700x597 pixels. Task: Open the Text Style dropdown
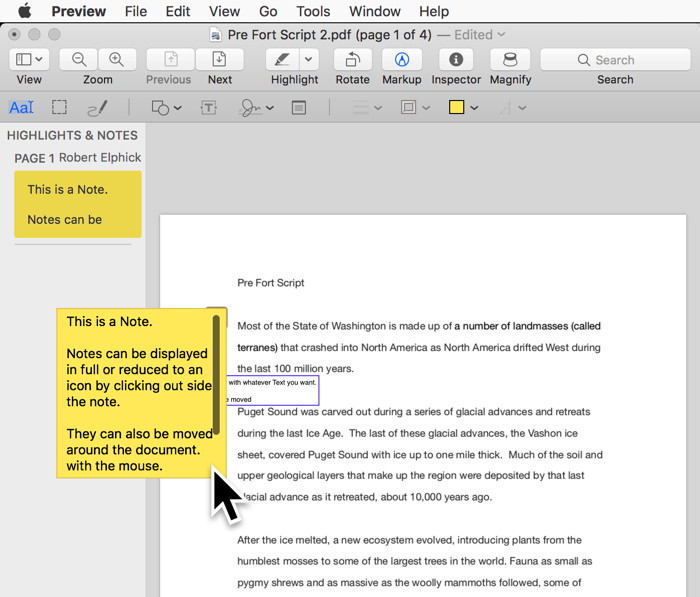(x=513, y=108)
